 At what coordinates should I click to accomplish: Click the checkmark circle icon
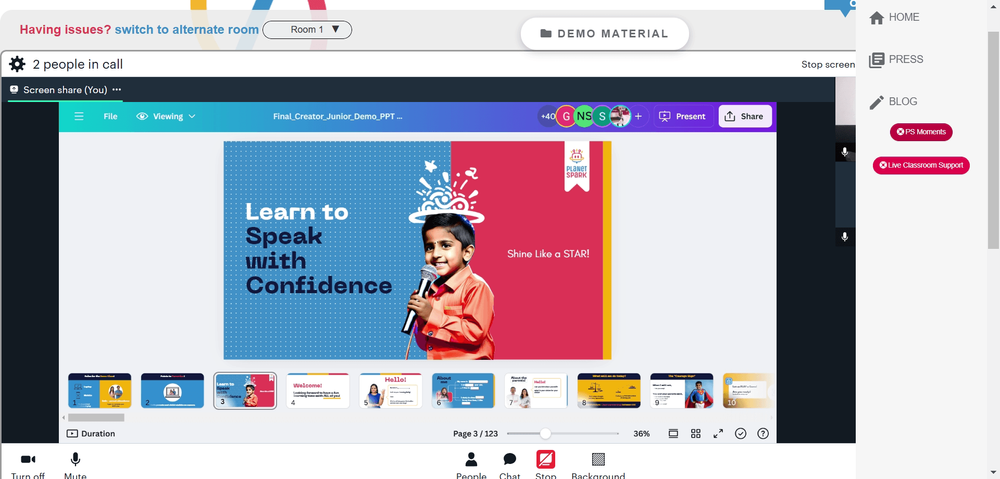click(740, 434)
